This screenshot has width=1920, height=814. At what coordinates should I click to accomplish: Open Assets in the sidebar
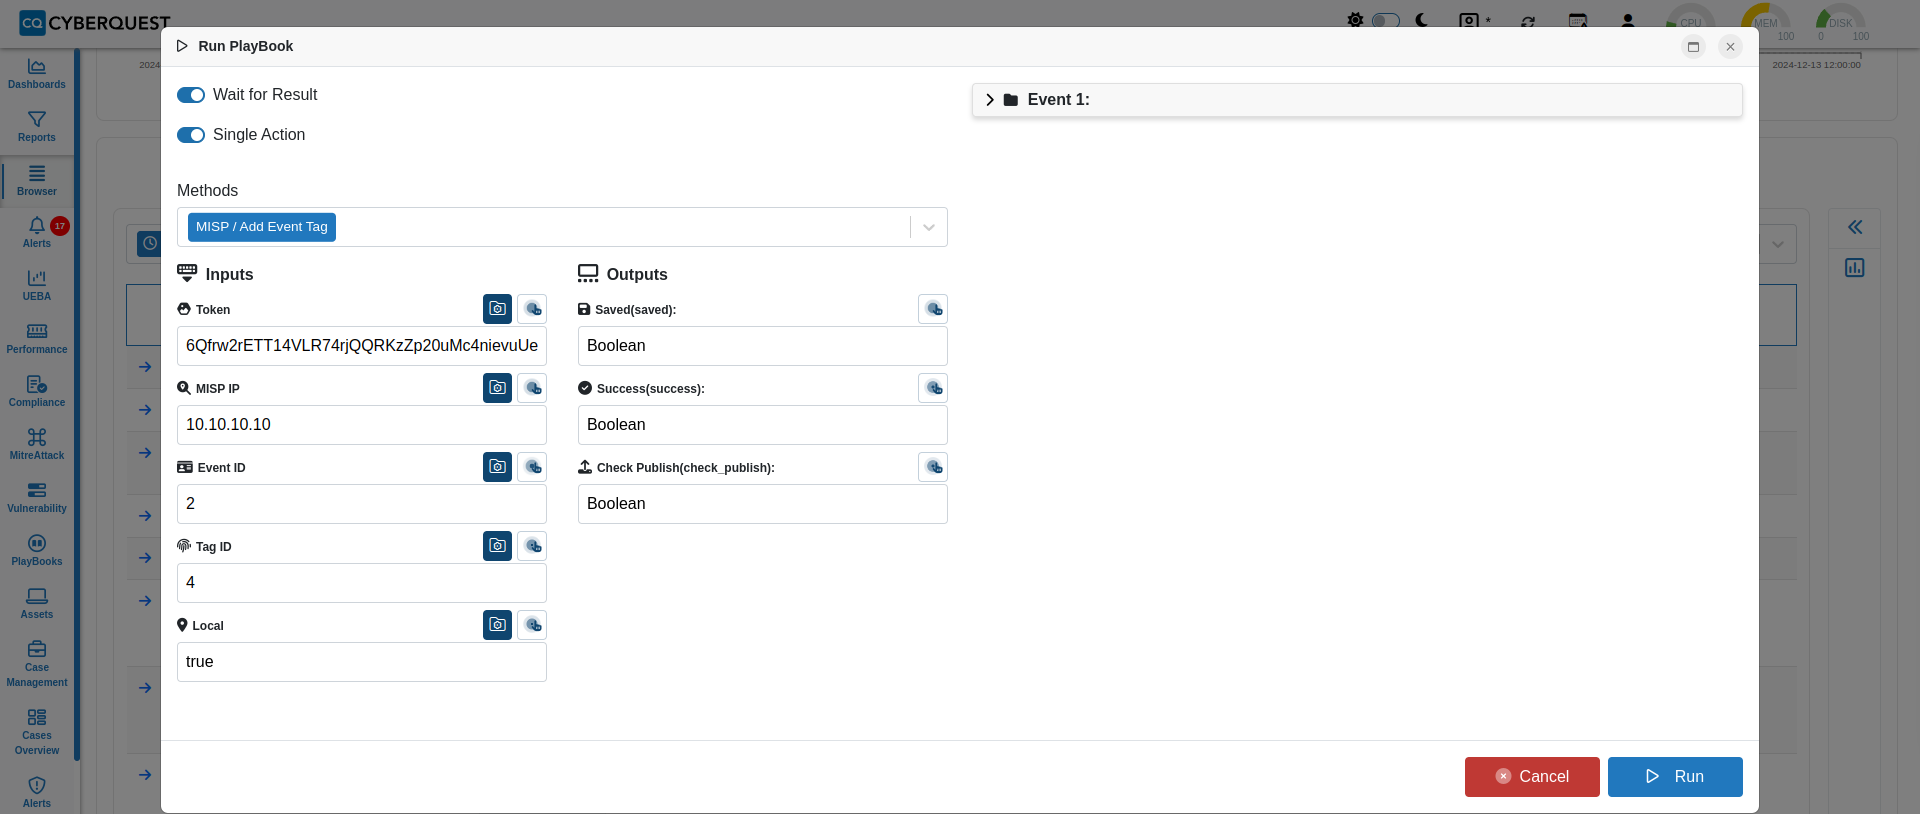click(x=37, y=603)
